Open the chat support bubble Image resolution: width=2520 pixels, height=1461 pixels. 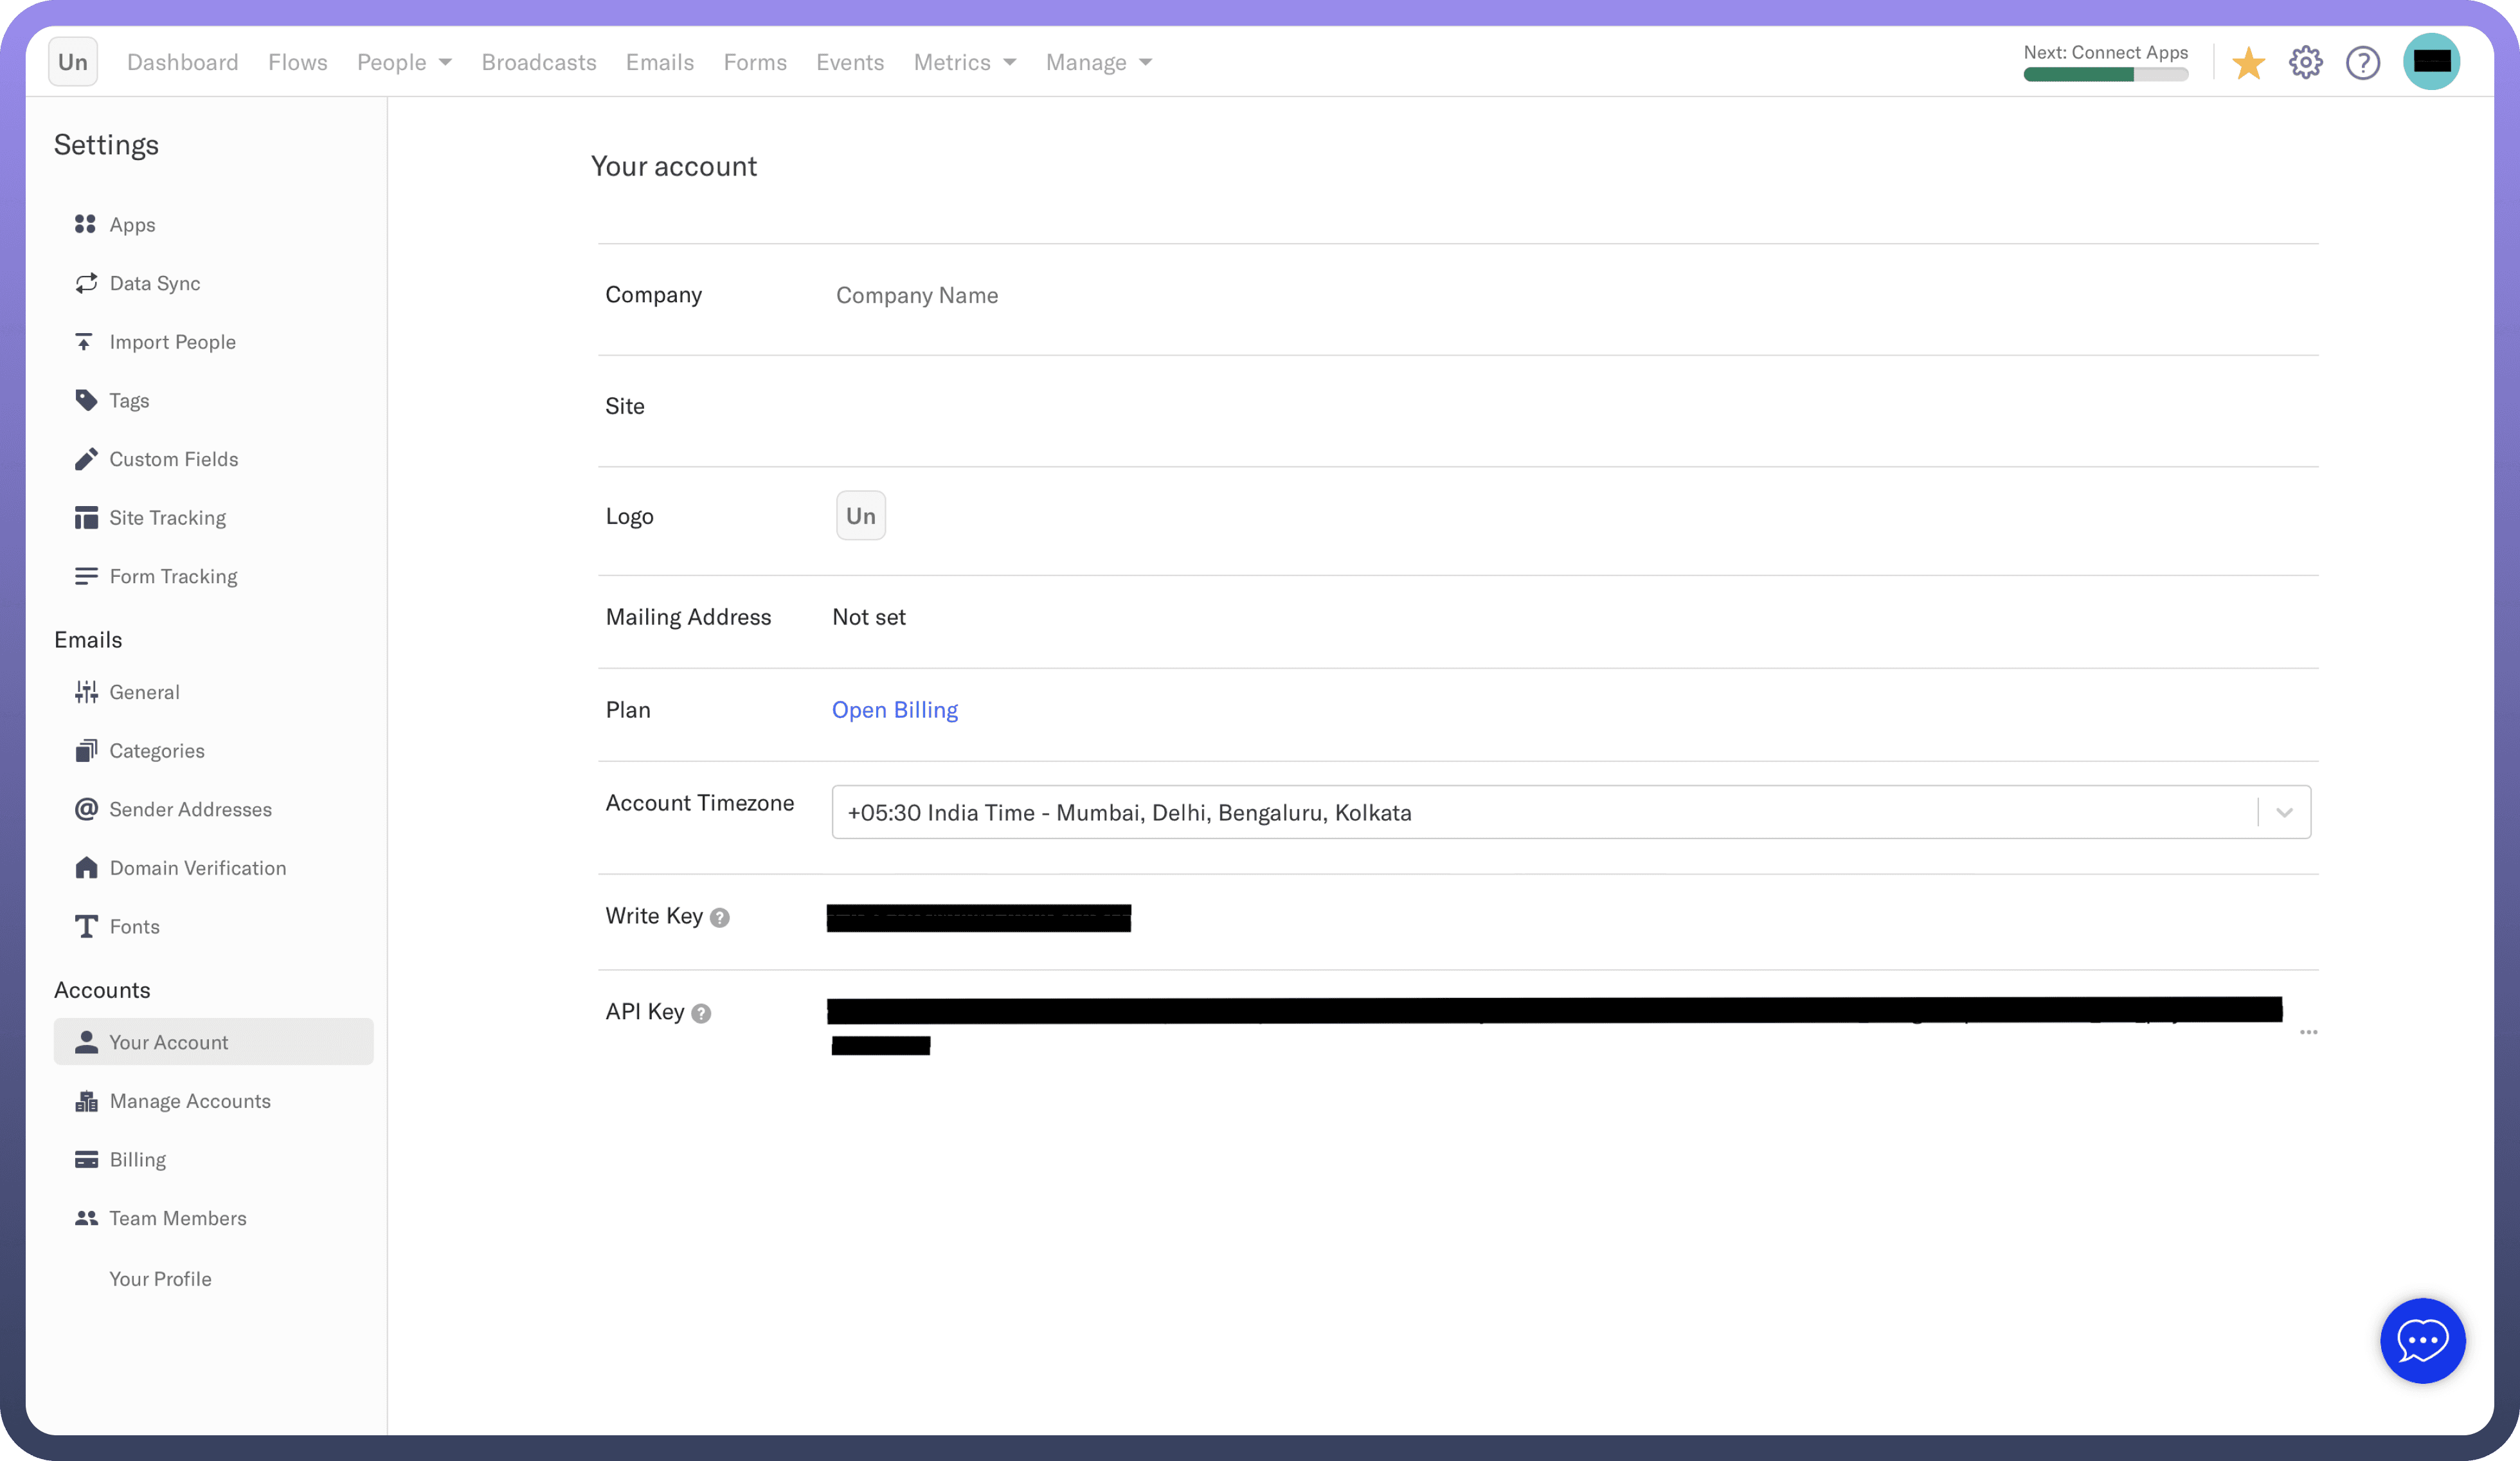(2422, 1340)
